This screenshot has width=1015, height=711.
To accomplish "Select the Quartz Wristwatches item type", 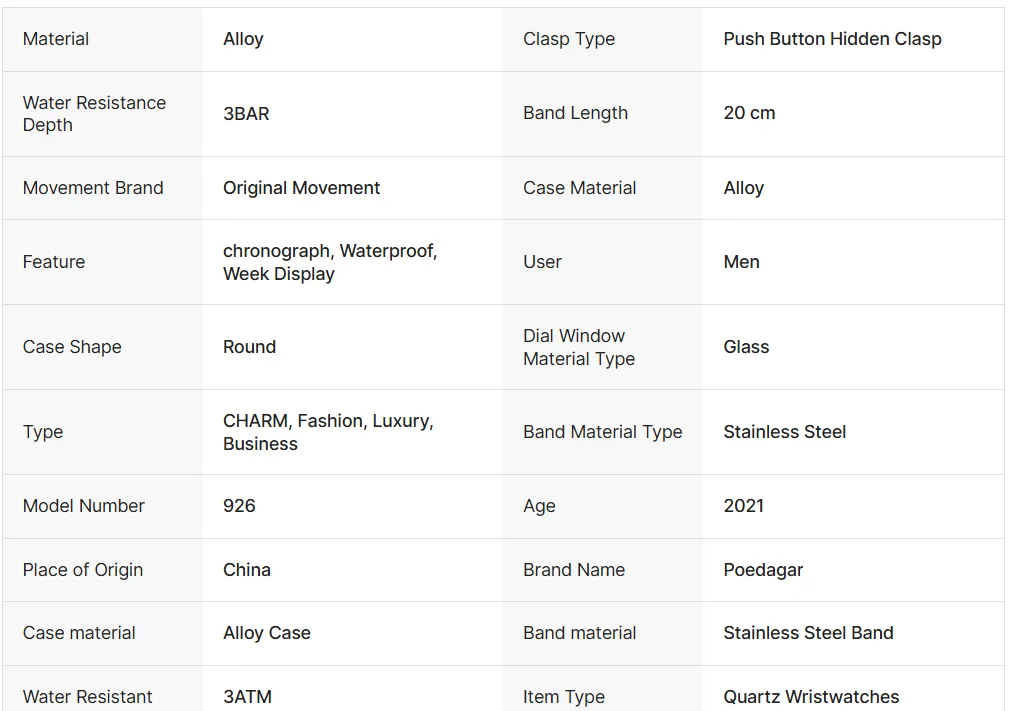I will [811, 697].
